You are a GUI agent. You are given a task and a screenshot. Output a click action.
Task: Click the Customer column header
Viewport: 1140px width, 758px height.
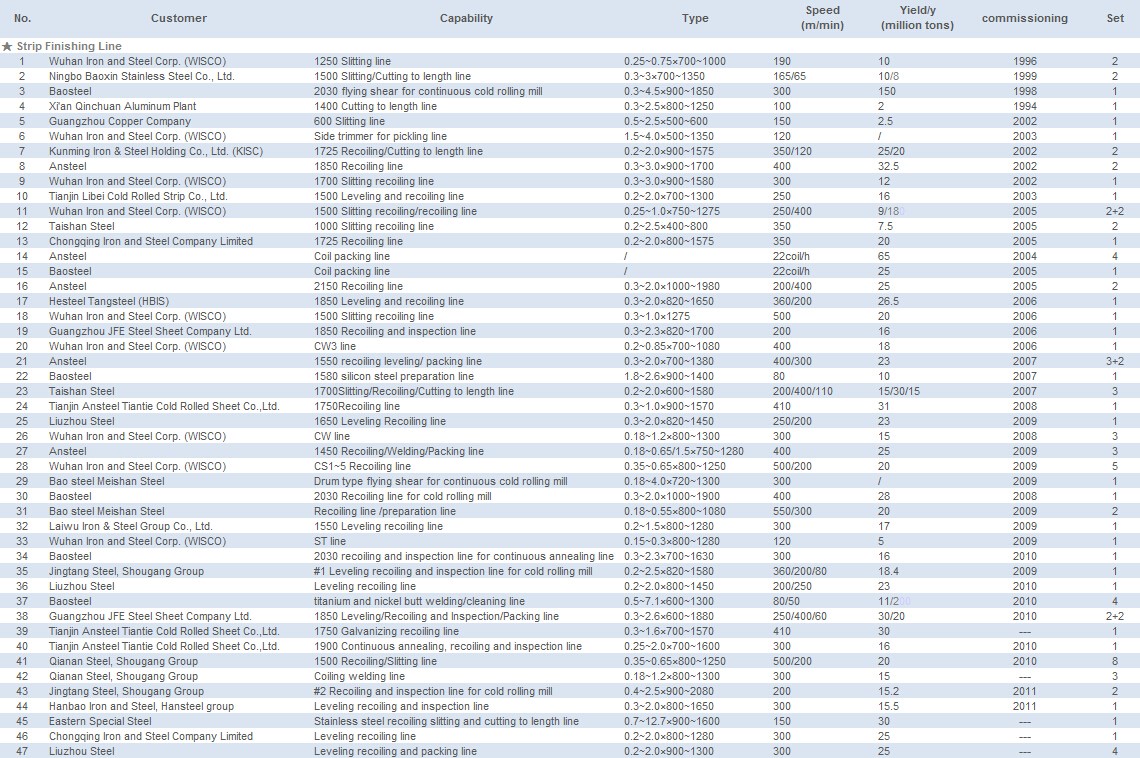pyautogui.click(x=179, y=18)
